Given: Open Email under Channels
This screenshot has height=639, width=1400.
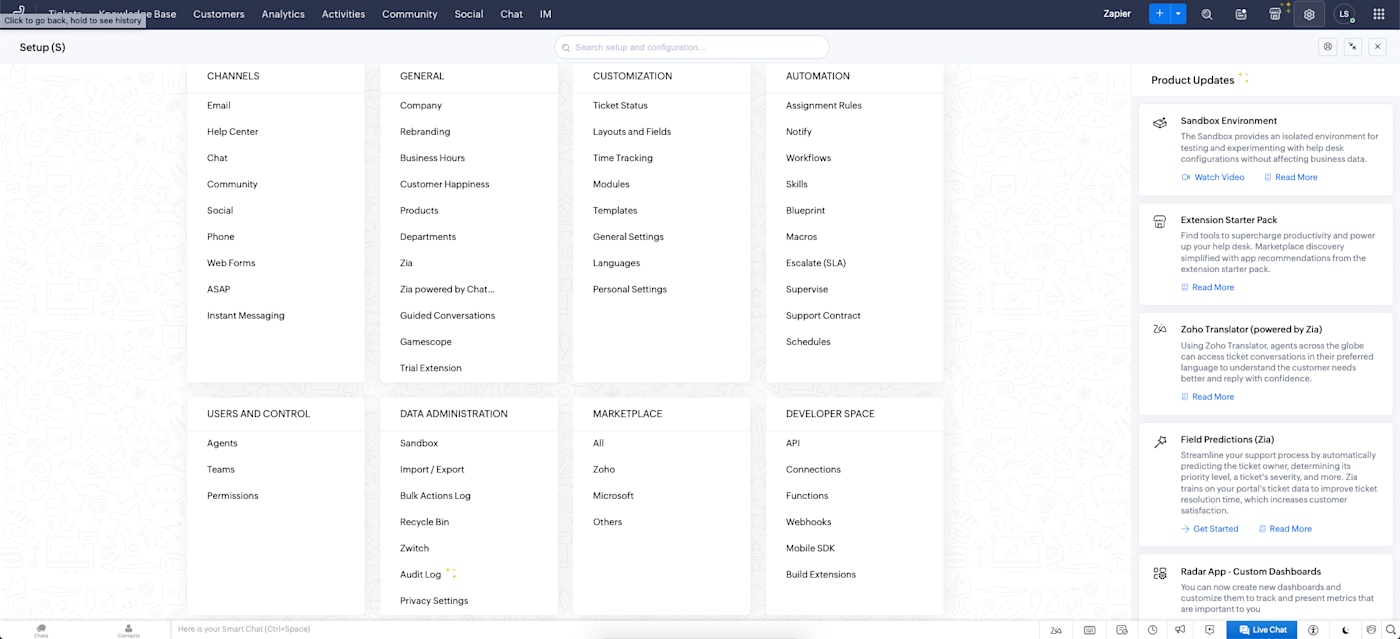Looking at the screenshot, I should pos(219,105).
